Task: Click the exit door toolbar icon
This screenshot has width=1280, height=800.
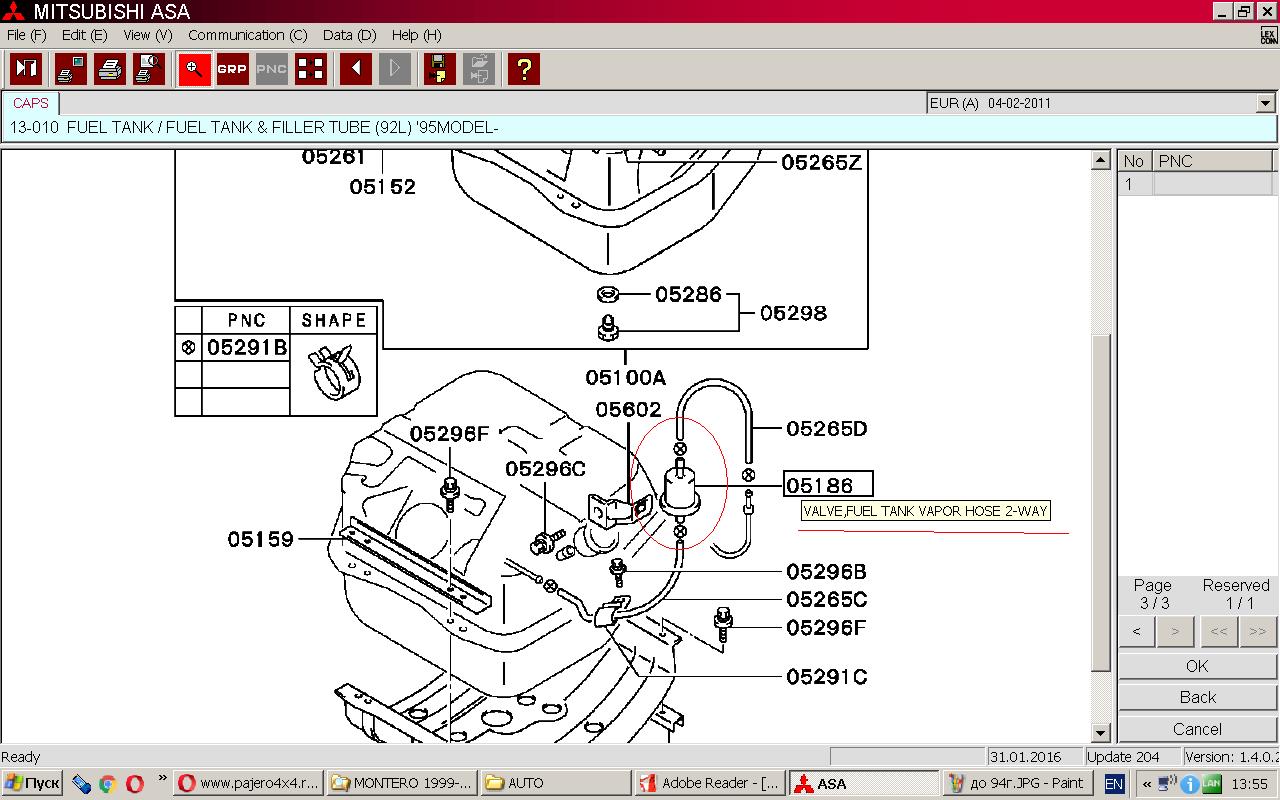Action: (x=26, y=69)
